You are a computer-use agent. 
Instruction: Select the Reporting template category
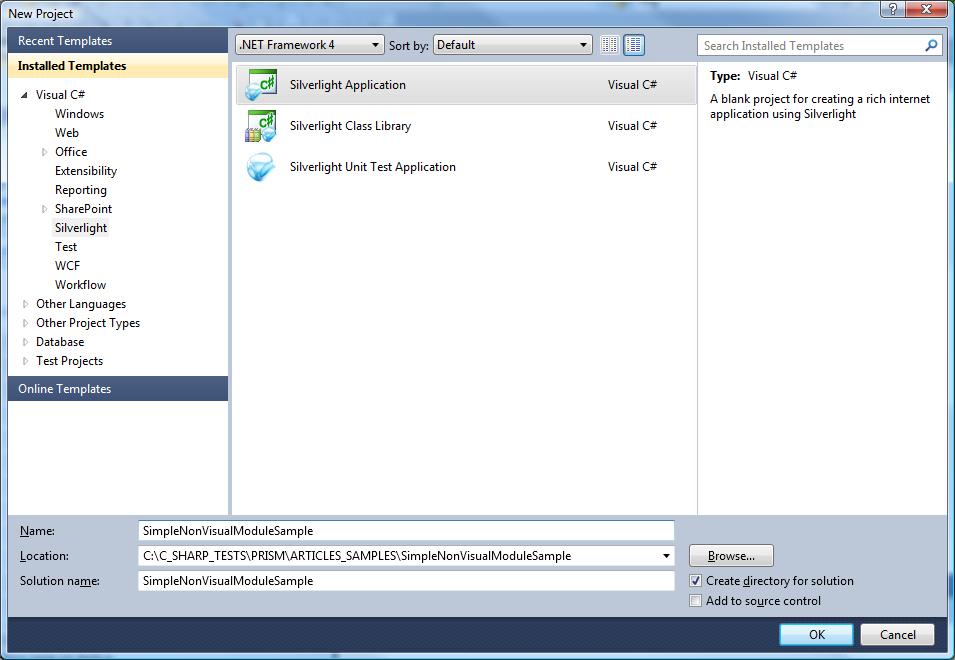[x=80, y=190]
